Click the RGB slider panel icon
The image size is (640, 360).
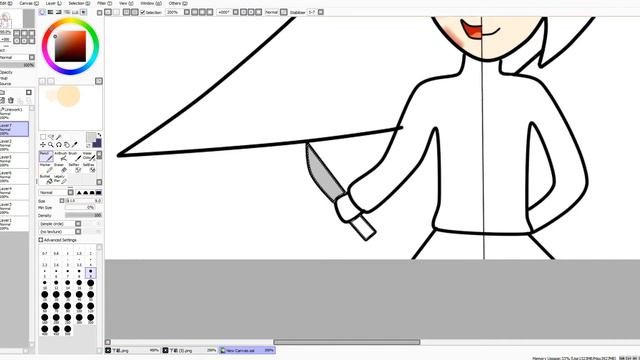click(x=50, y=13)
